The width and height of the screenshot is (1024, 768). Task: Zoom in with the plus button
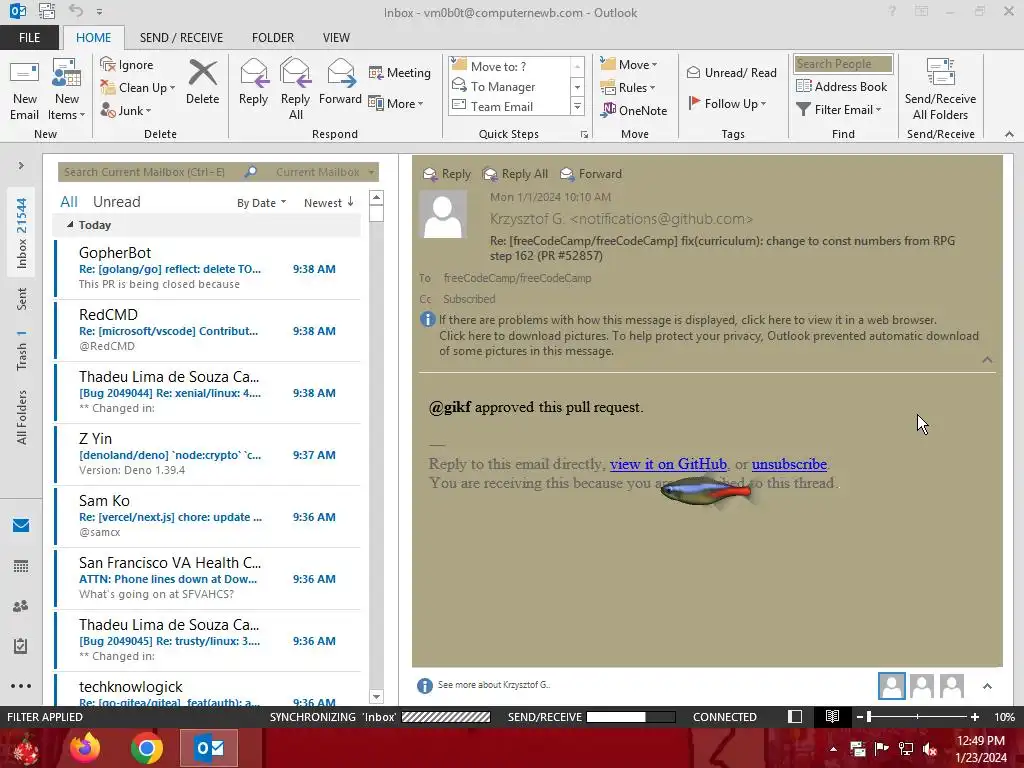(x=975, y=717)
